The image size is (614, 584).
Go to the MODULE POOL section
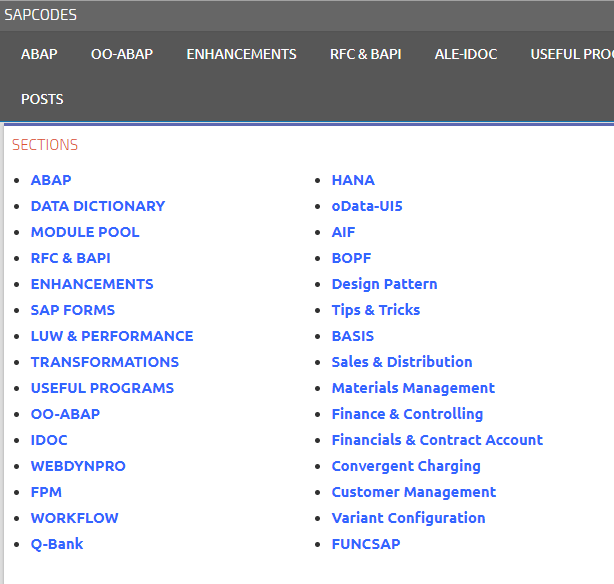[x=85, y=232]
